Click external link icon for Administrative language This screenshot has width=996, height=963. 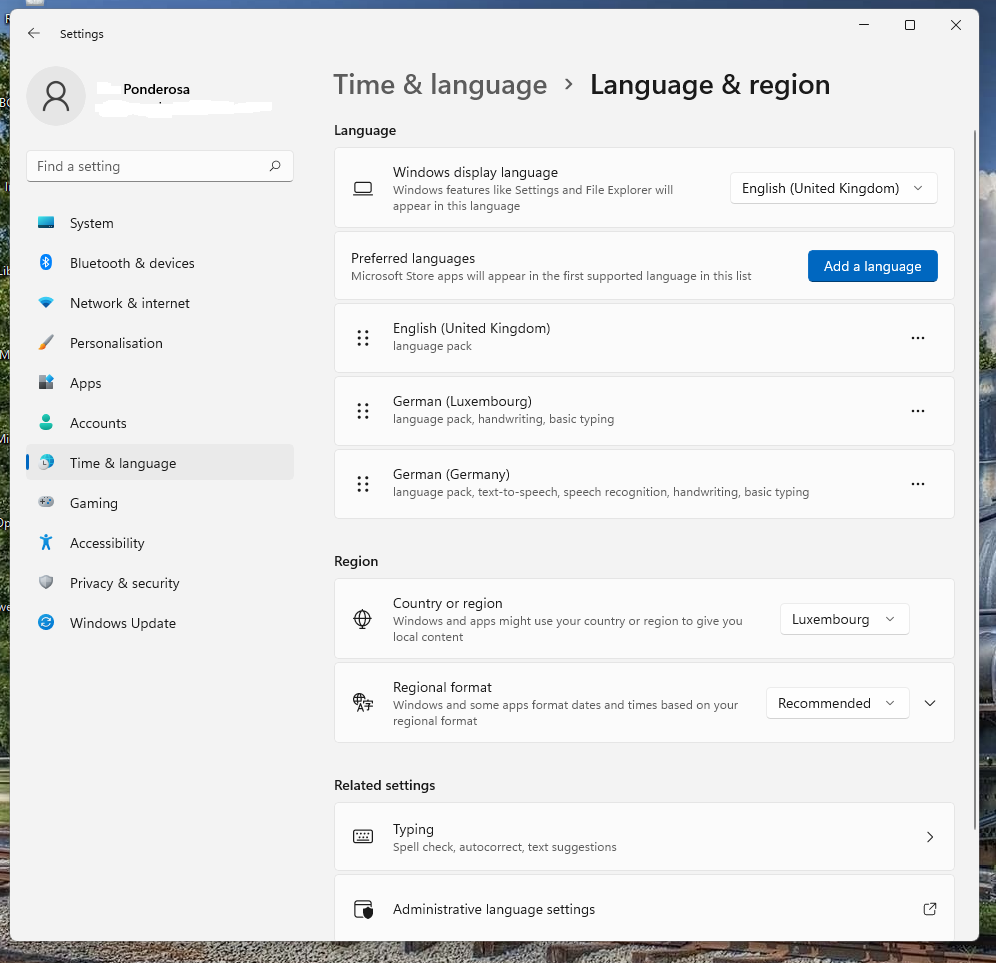click(929, 909)
